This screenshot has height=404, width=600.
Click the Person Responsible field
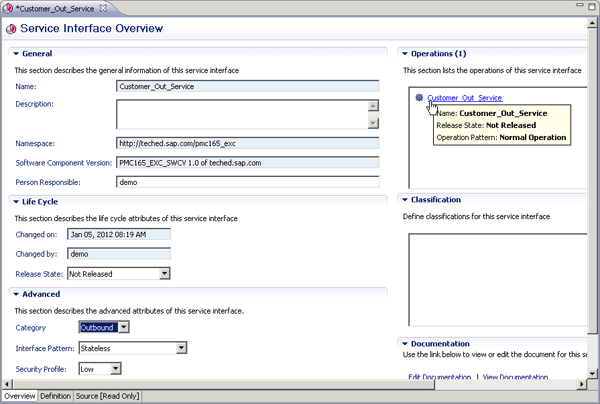[248, 182]
